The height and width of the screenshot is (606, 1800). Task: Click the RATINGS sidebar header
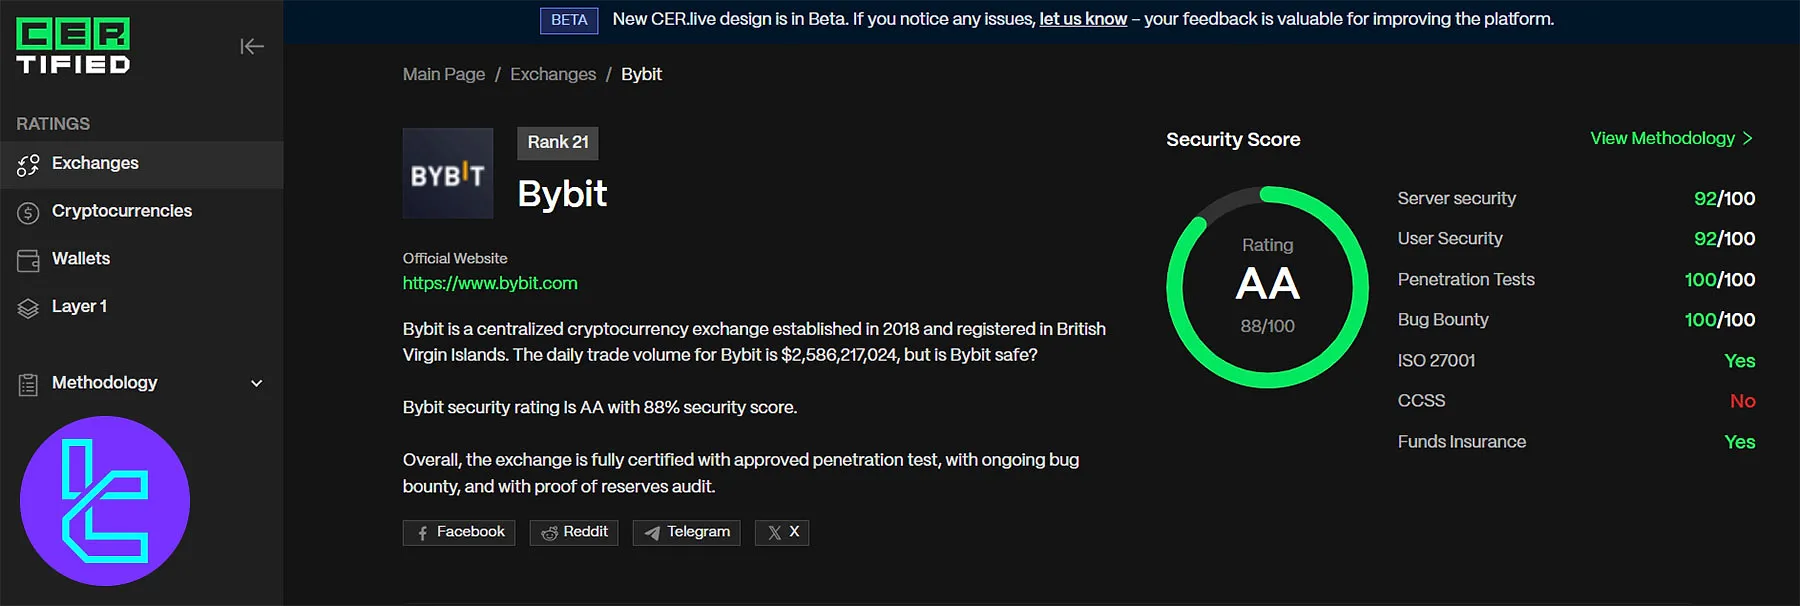53,124
